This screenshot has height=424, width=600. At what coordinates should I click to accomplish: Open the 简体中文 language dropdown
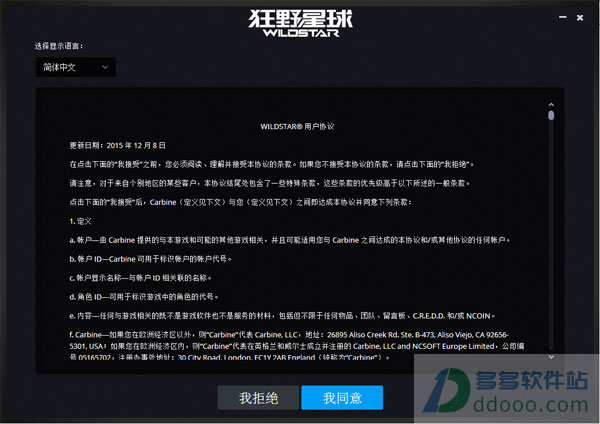click(76, 67)
